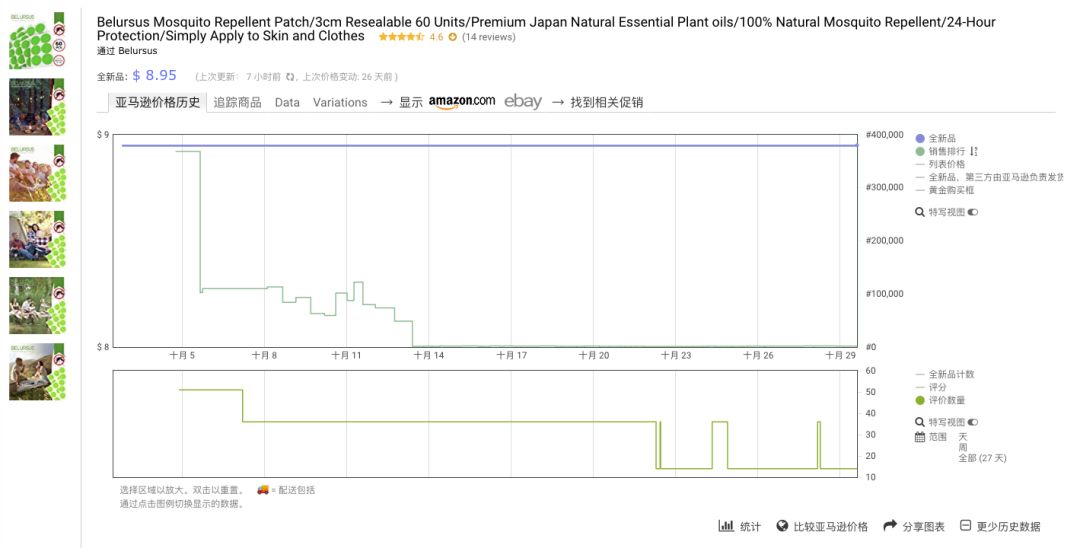
Task: Toggle the 评价数量 legend series
Action: [x=940, y=401]
